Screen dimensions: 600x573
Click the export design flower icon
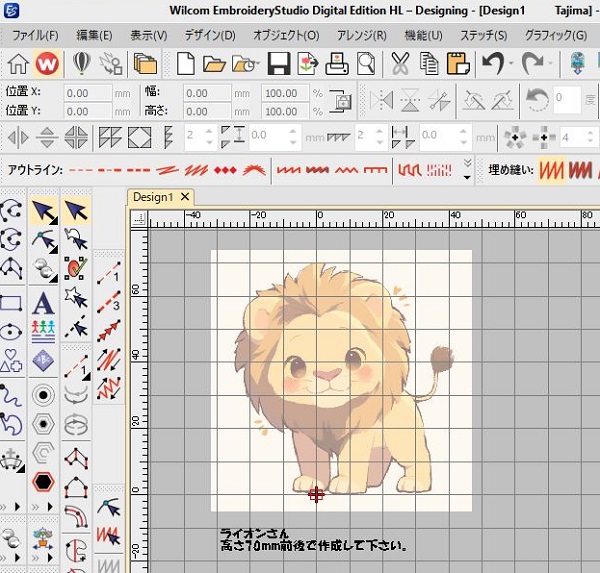point(308,64)
